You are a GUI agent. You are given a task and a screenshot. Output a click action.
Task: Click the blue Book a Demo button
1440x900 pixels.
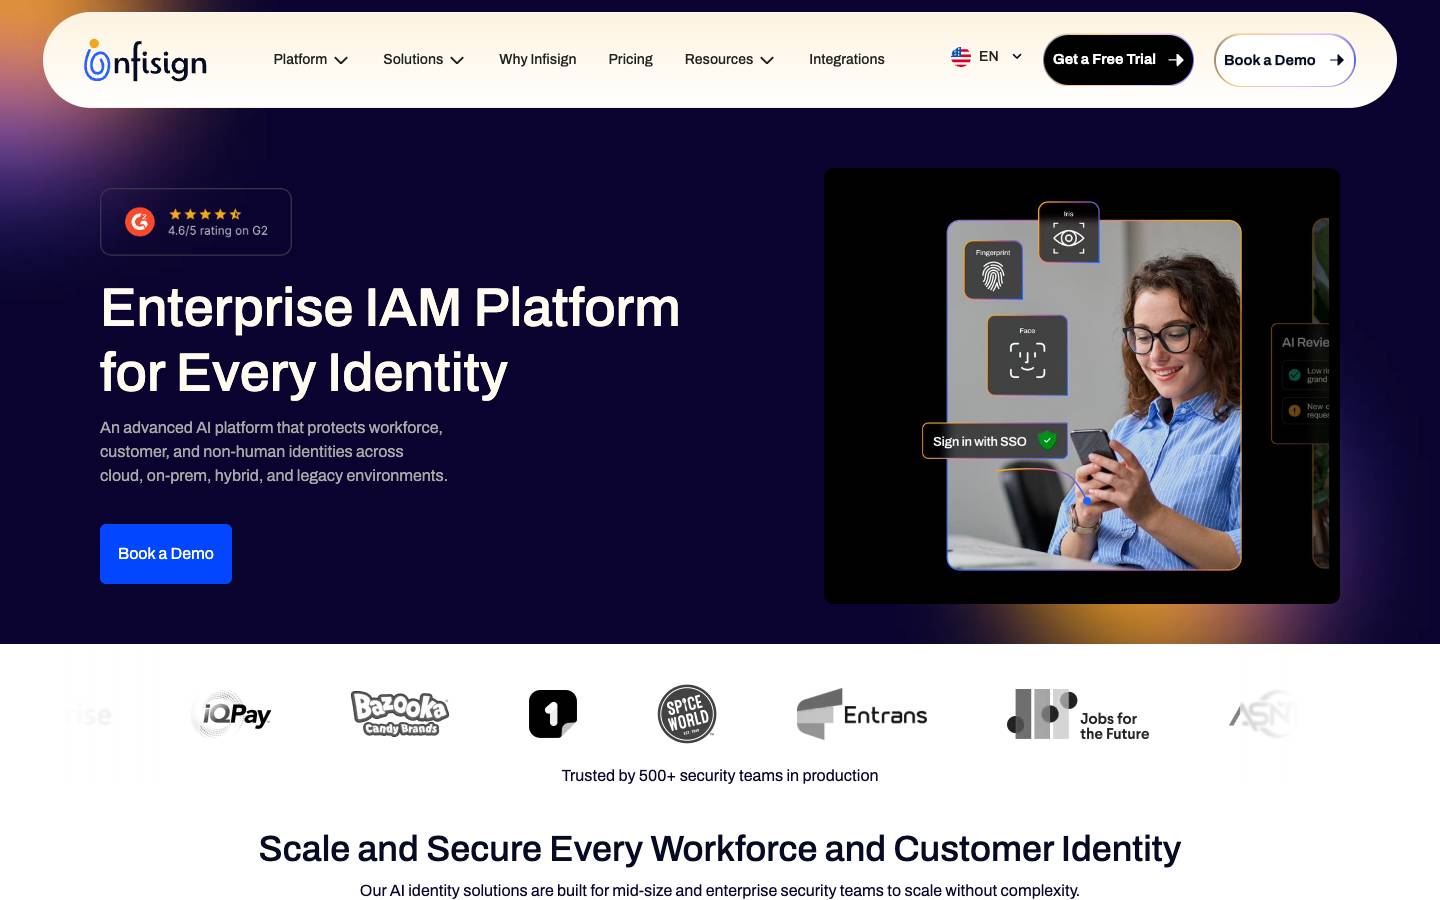(x=166, y=554)
